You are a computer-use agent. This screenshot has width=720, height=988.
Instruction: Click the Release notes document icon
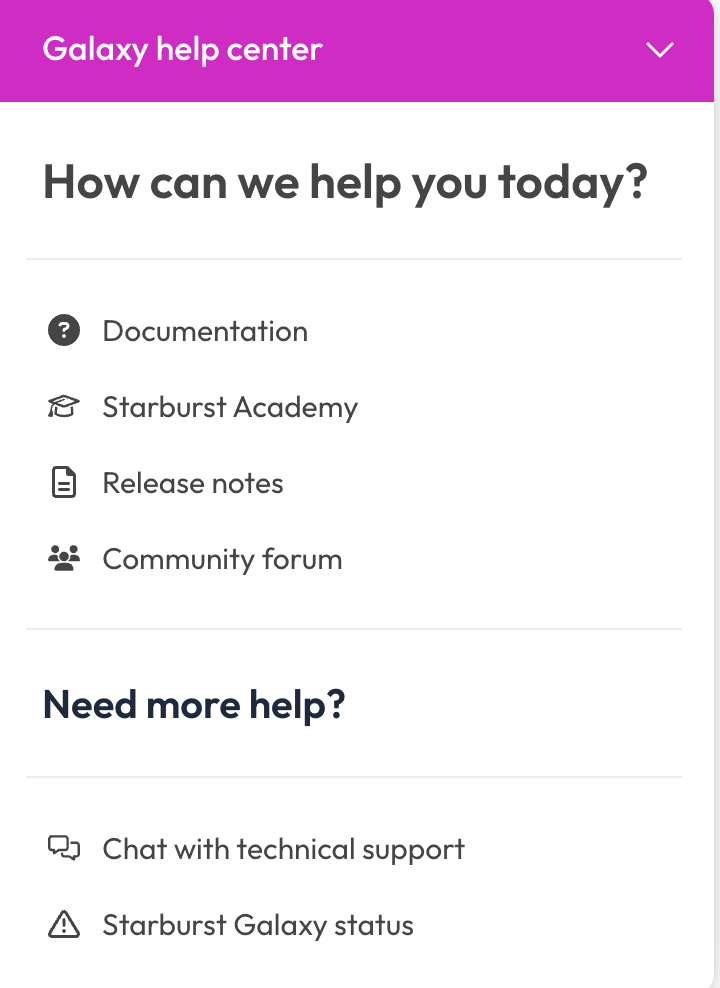click(64, 483)
